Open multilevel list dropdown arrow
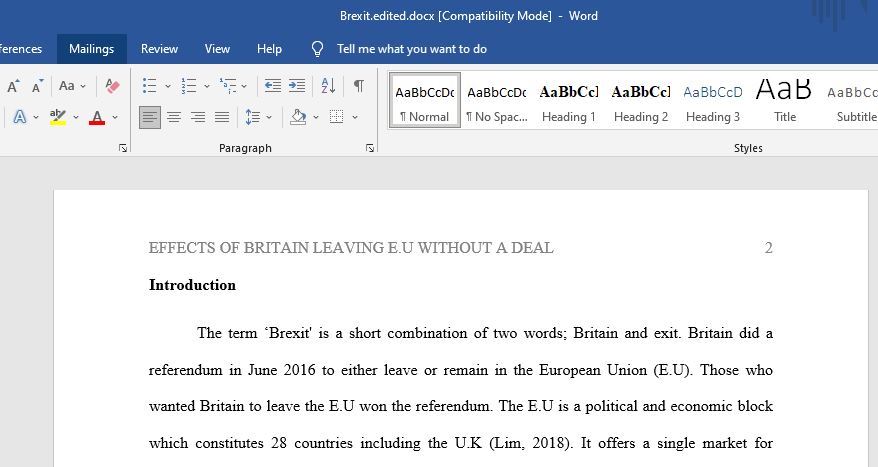 [x=244, y=86]
